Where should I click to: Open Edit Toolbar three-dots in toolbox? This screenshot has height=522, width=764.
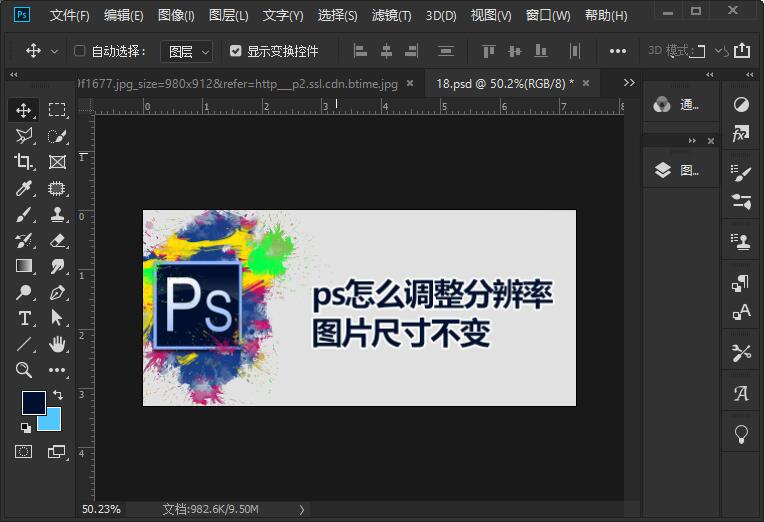click(57, 370)
